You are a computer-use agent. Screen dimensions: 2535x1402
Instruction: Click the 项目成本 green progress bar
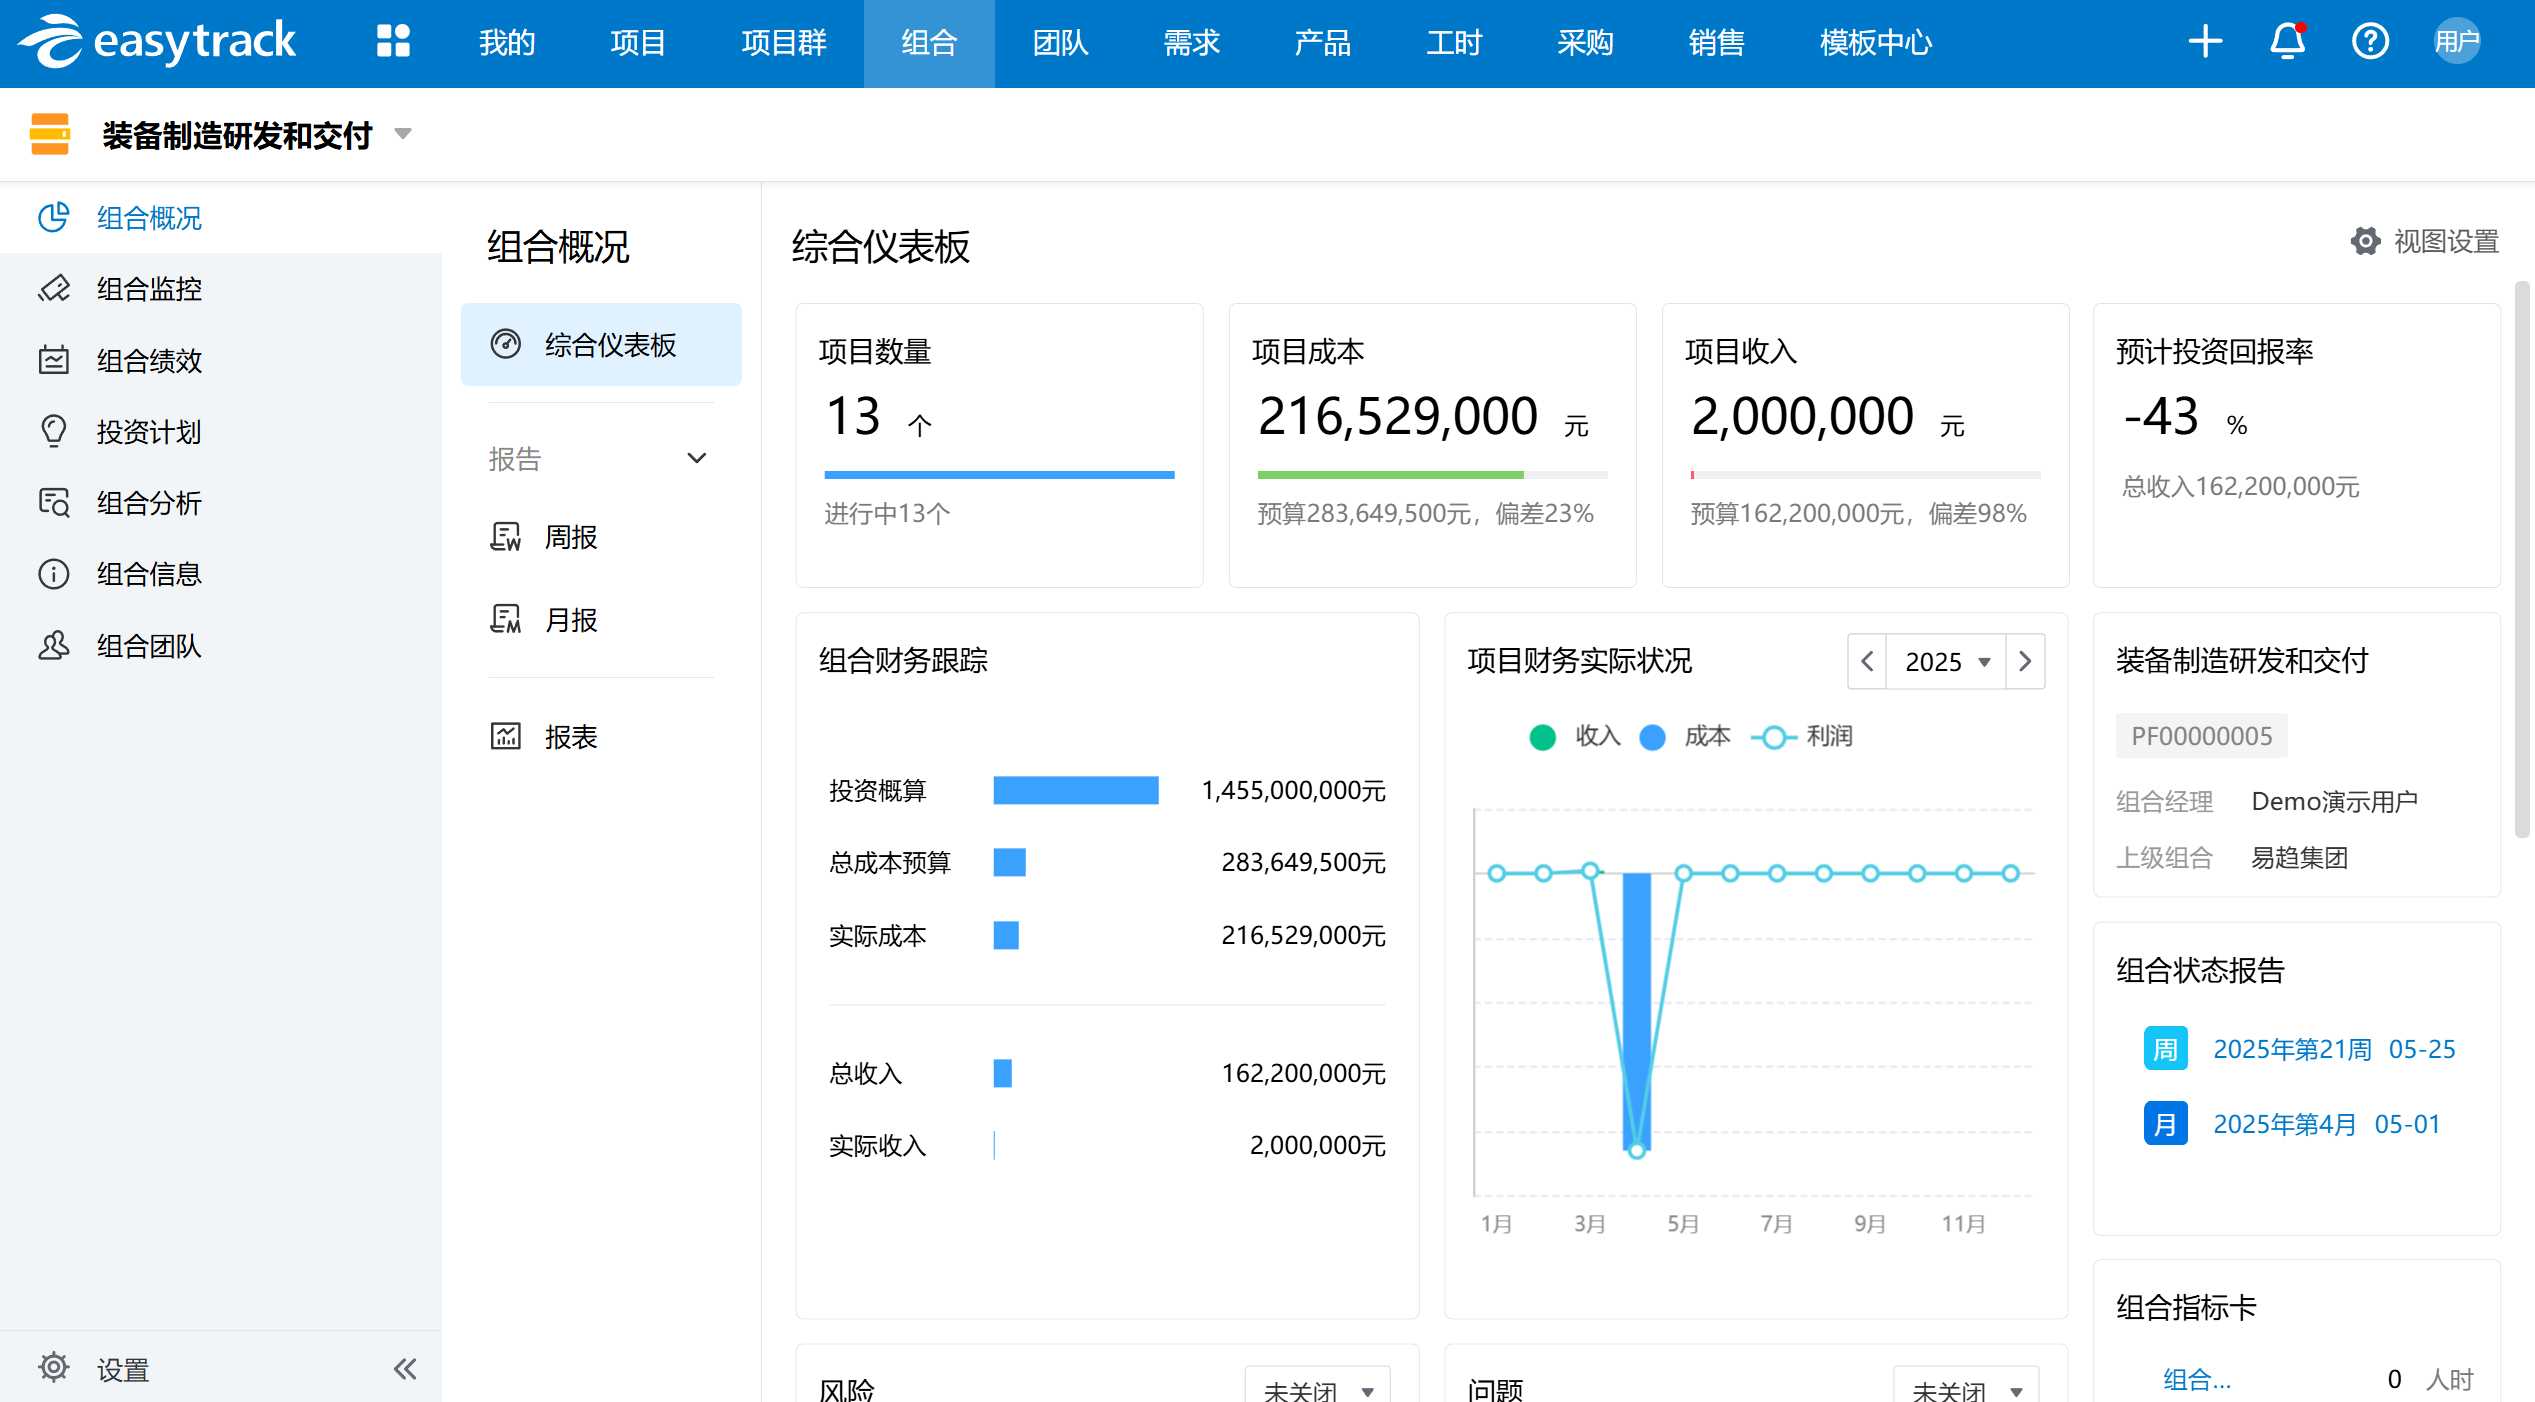coord(1390,475)
